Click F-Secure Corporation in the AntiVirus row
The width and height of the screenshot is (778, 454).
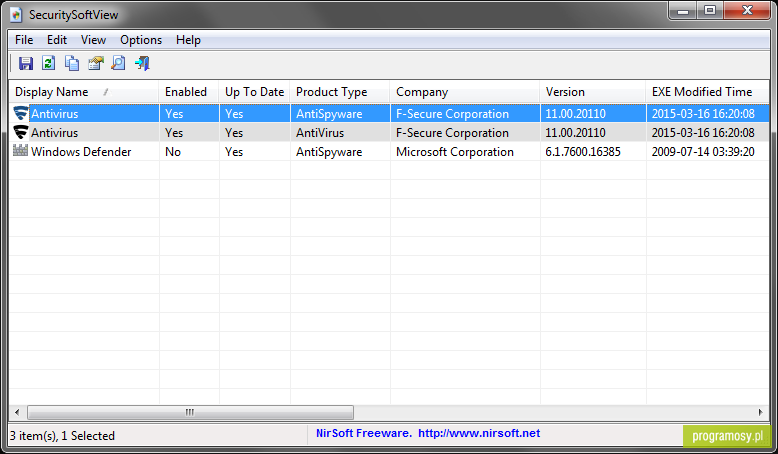(x=452, y=133)
